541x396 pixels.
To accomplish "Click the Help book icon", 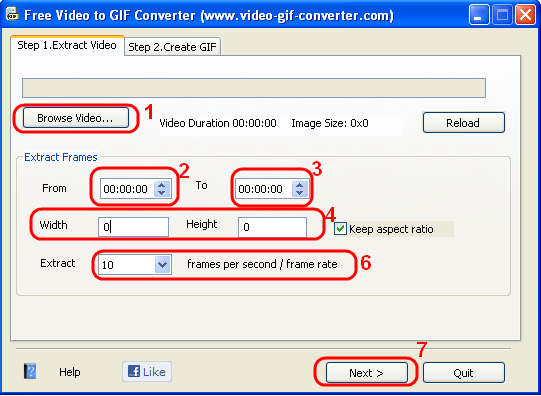I will pyautogui.click(x=30, y=372).
